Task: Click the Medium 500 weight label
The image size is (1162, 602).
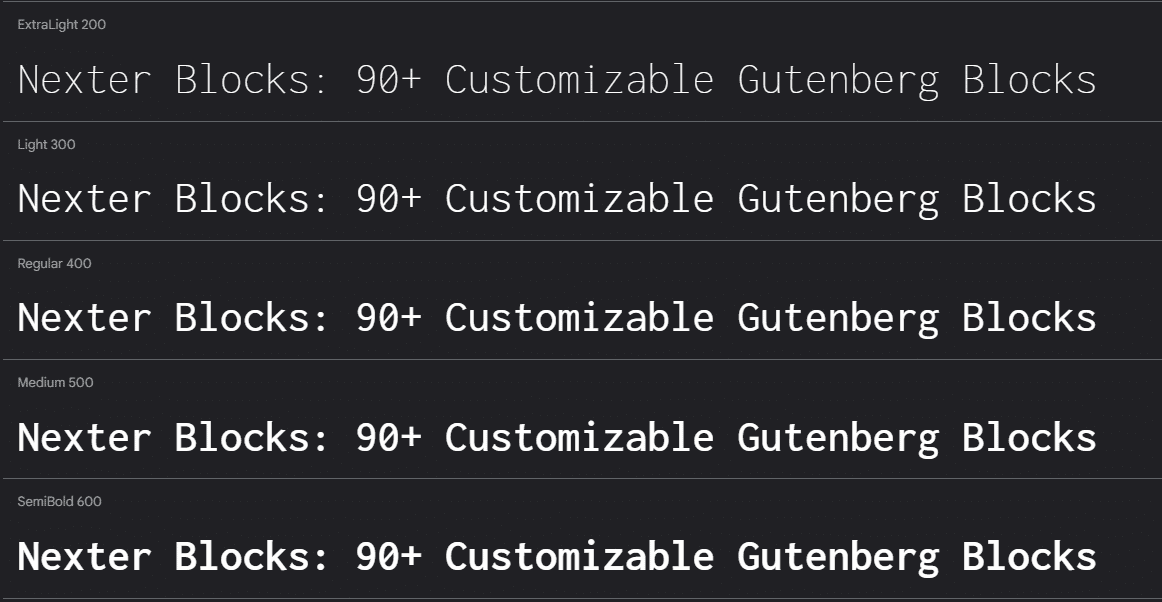Action: coord(55,383)
